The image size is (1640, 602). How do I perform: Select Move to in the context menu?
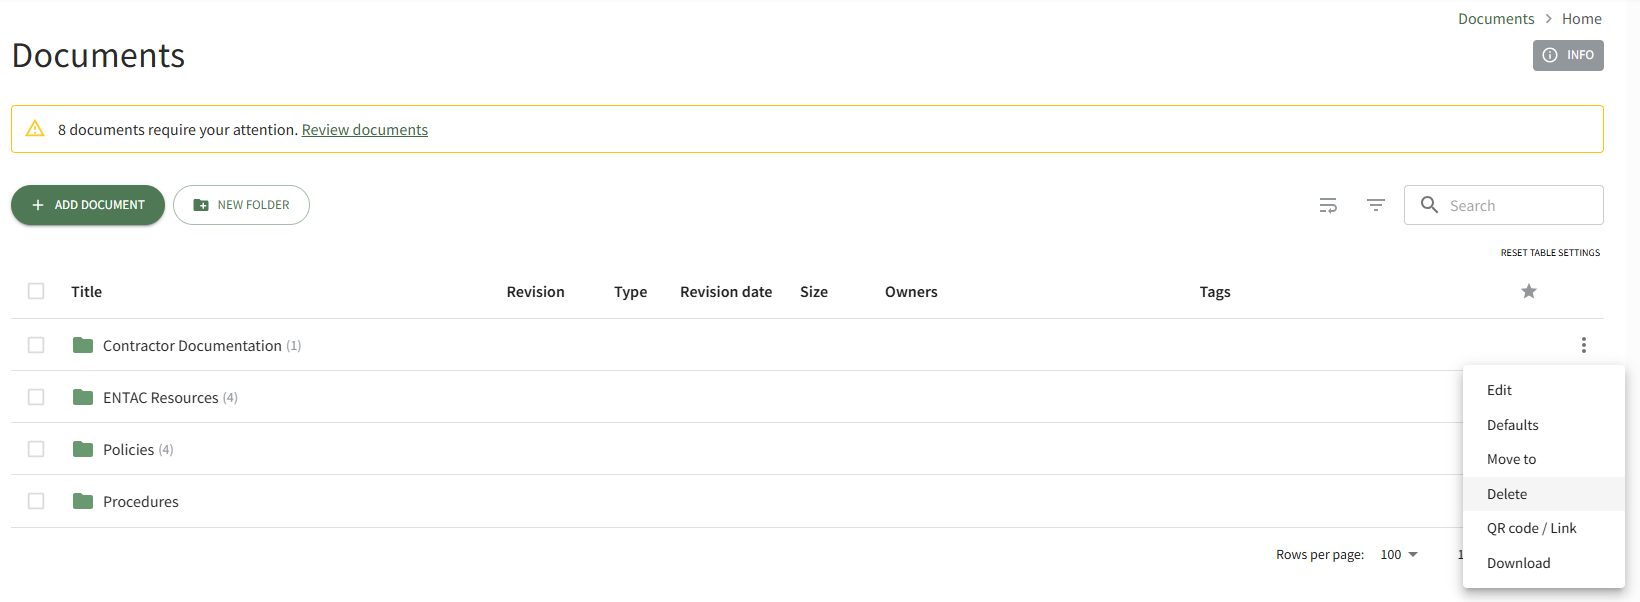click(1511, 459)
